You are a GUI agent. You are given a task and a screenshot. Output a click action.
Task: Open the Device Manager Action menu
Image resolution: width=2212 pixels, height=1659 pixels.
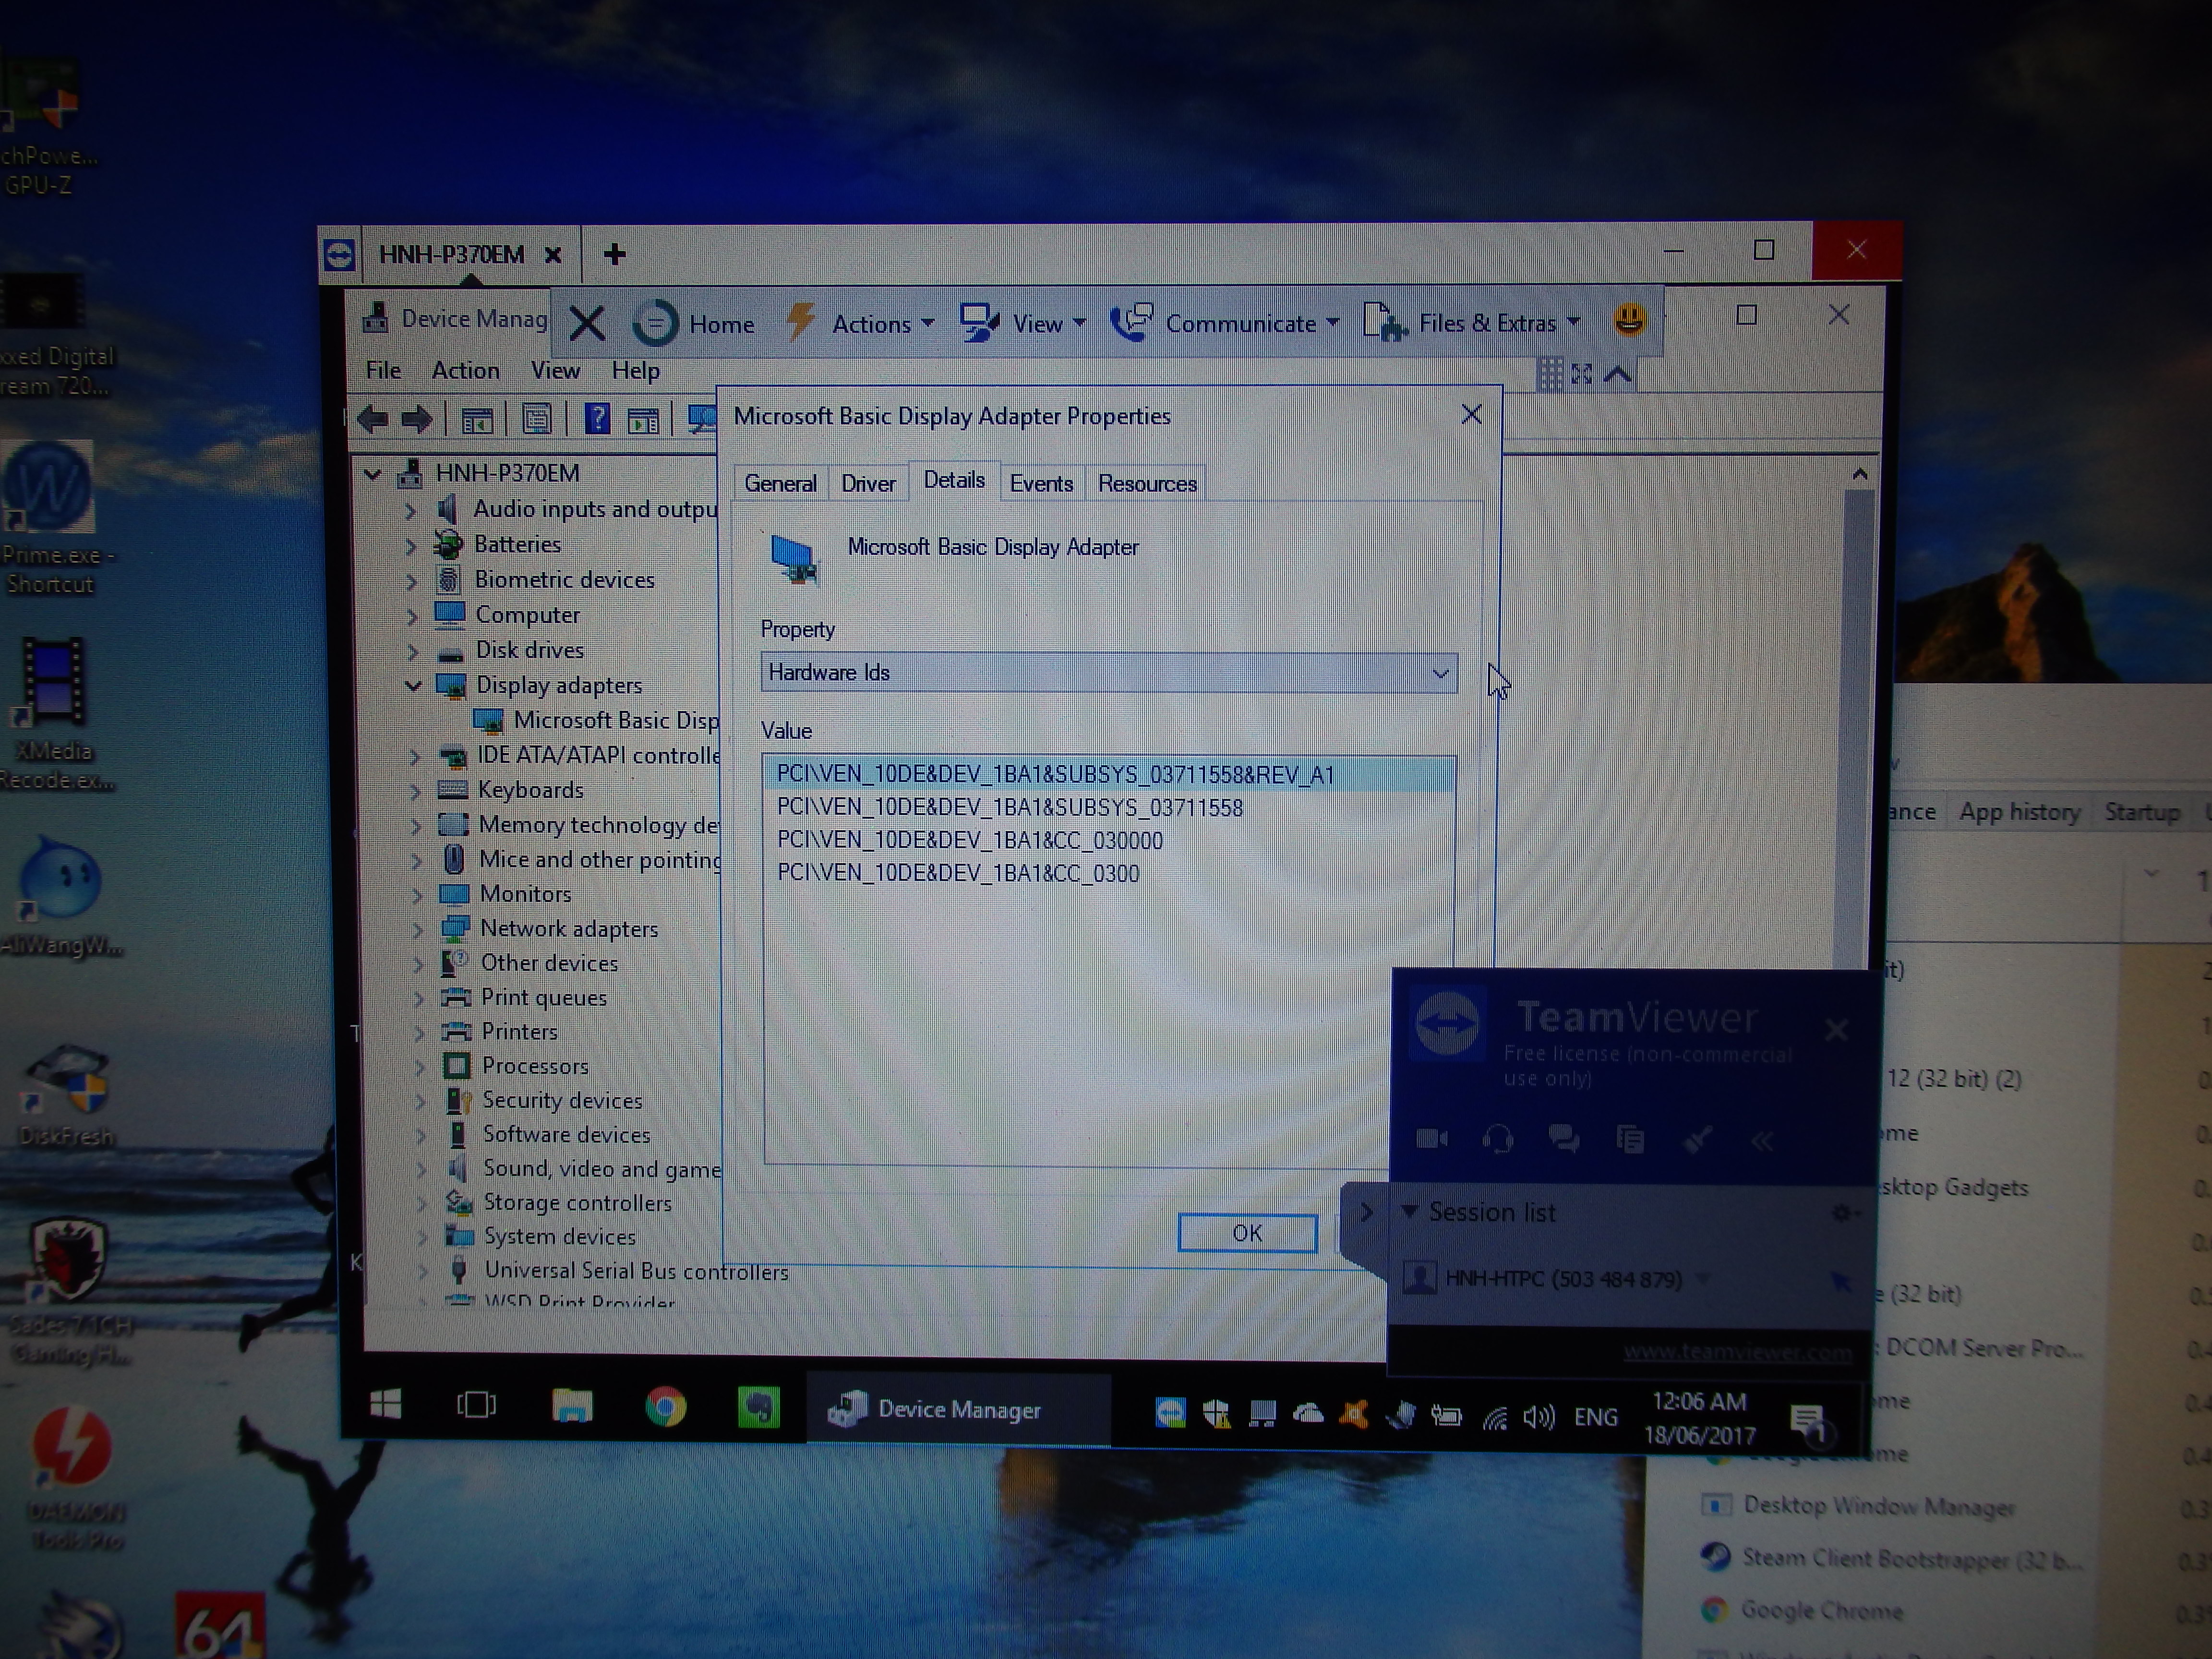pyautogui.click(x=465, y=371)
